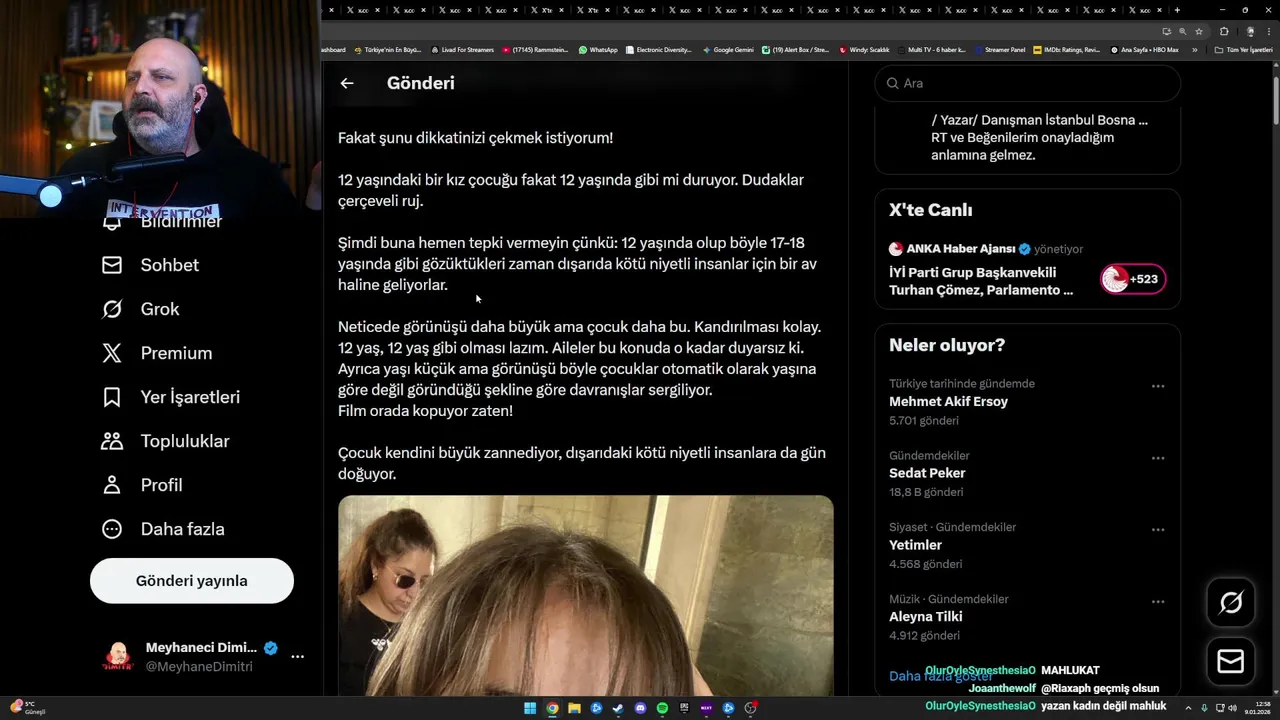Open Mehmet Akif Ersoy trend

click(948, 401)
